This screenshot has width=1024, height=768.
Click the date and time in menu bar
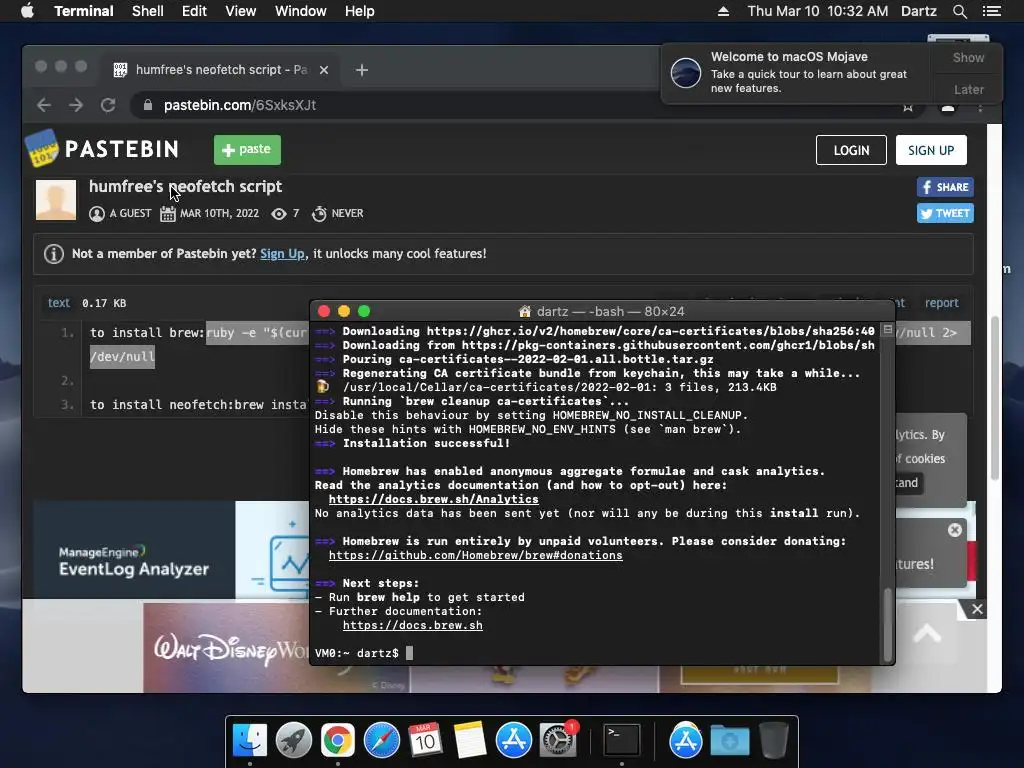818,11
